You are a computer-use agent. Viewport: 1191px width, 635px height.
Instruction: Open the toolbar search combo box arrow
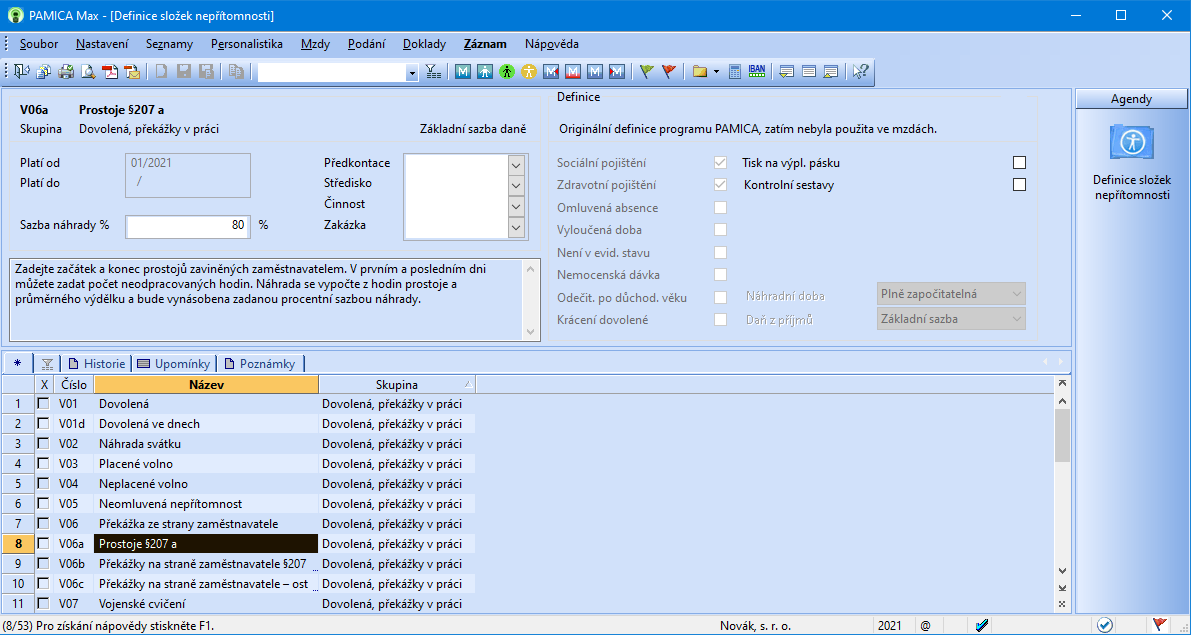(x=412, y=72)
